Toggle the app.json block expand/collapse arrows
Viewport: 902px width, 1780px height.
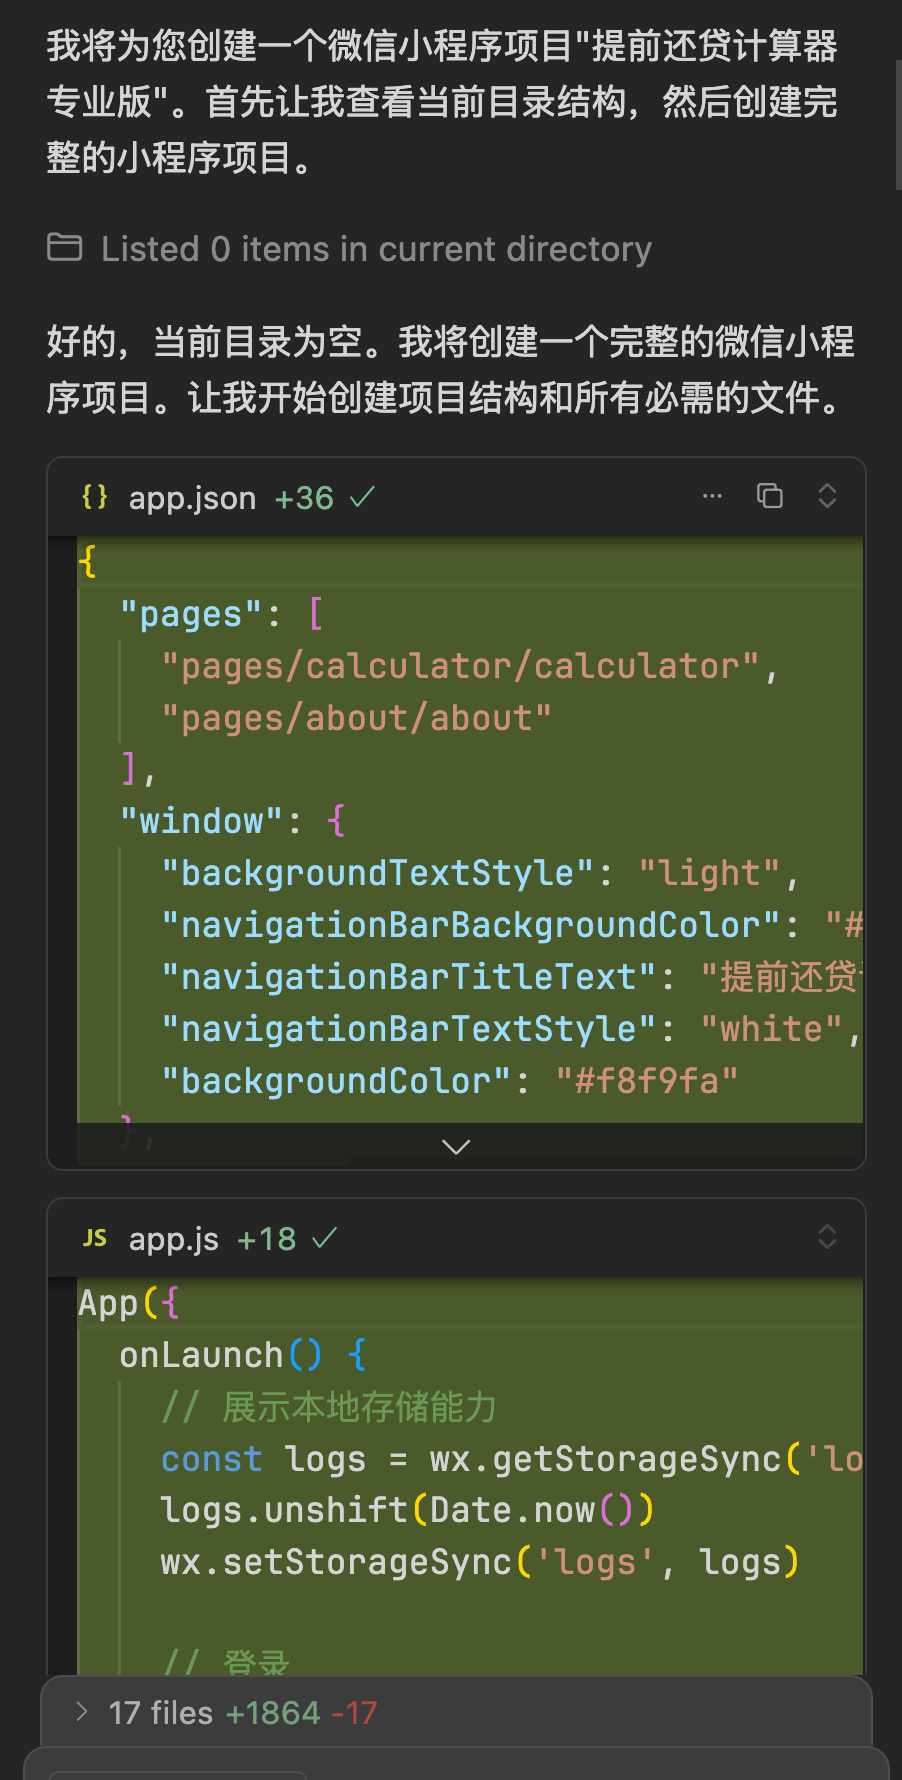click(x=827, y=496)
